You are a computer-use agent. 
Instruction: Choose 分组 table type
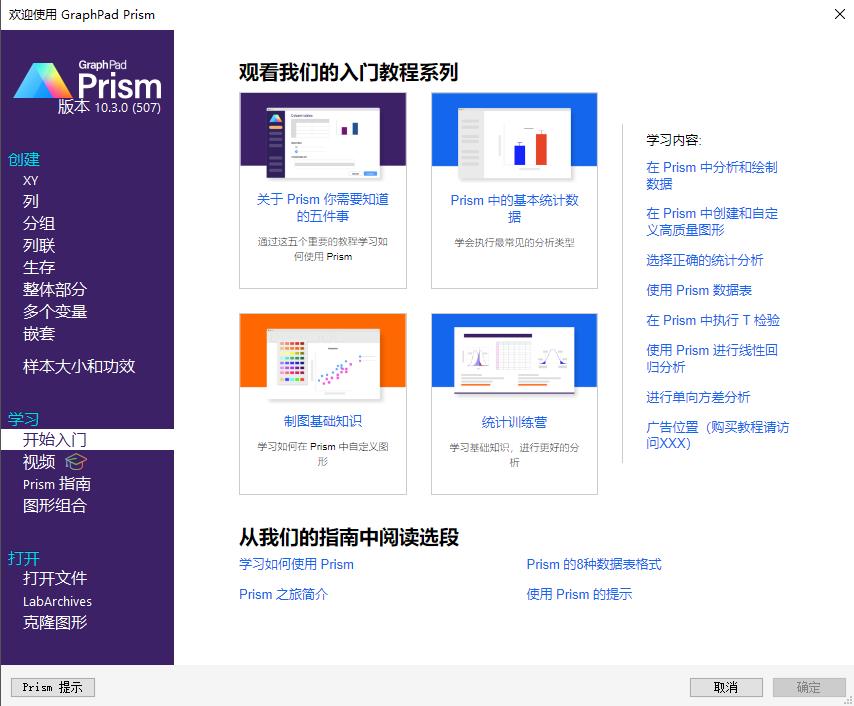39,223
